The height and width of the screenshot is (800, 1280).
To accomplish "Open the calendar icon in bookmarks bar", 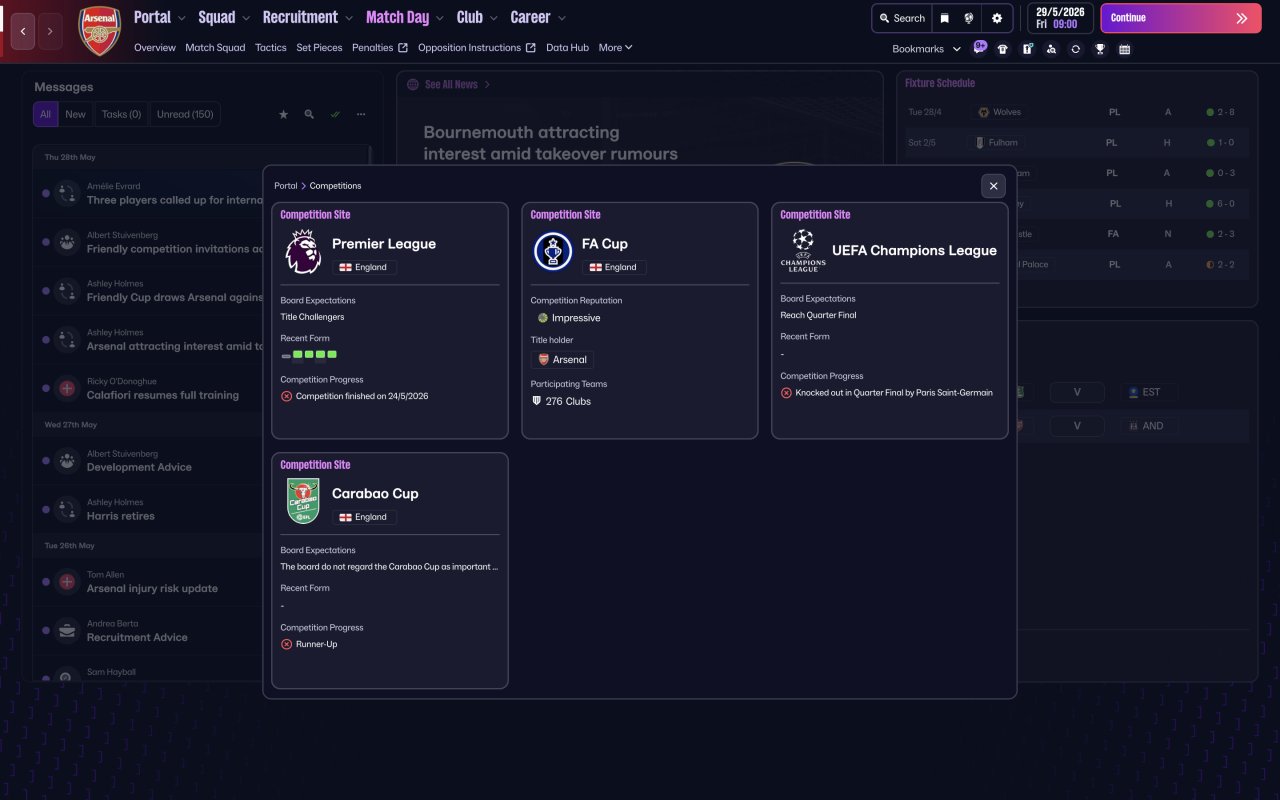I will 1124,49.
